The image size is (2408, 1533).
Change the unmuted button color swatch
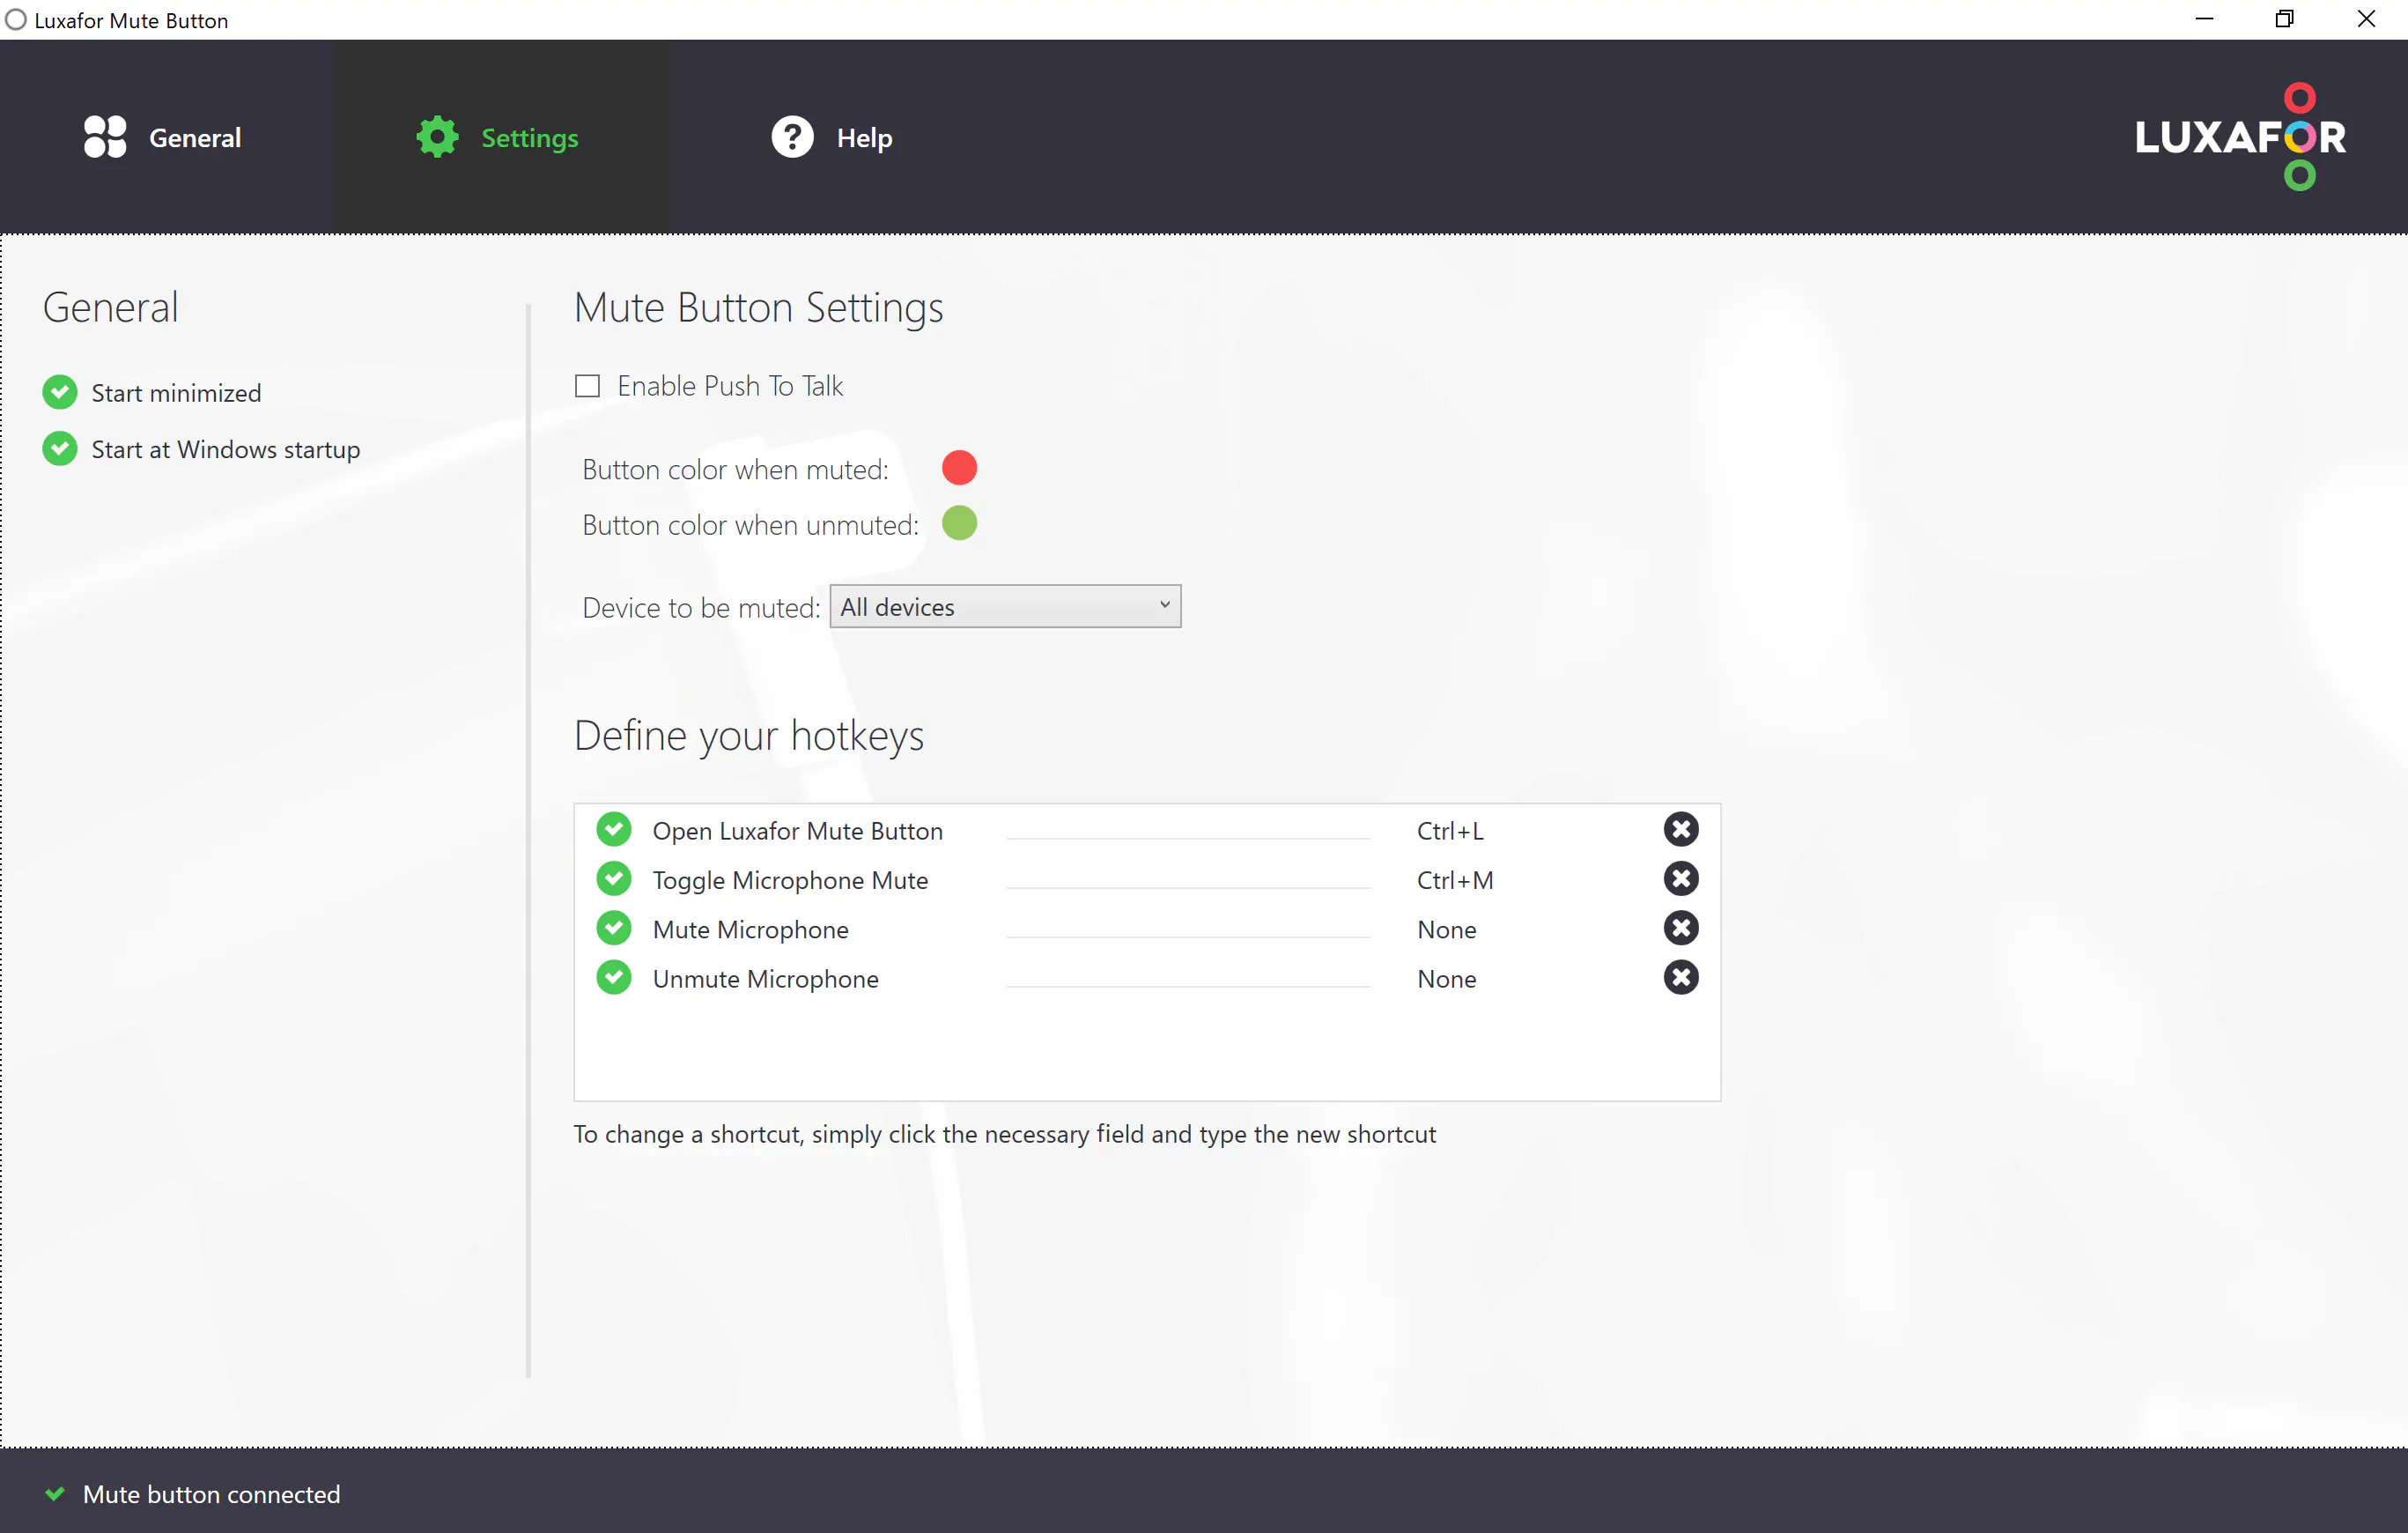pos(958,523)
